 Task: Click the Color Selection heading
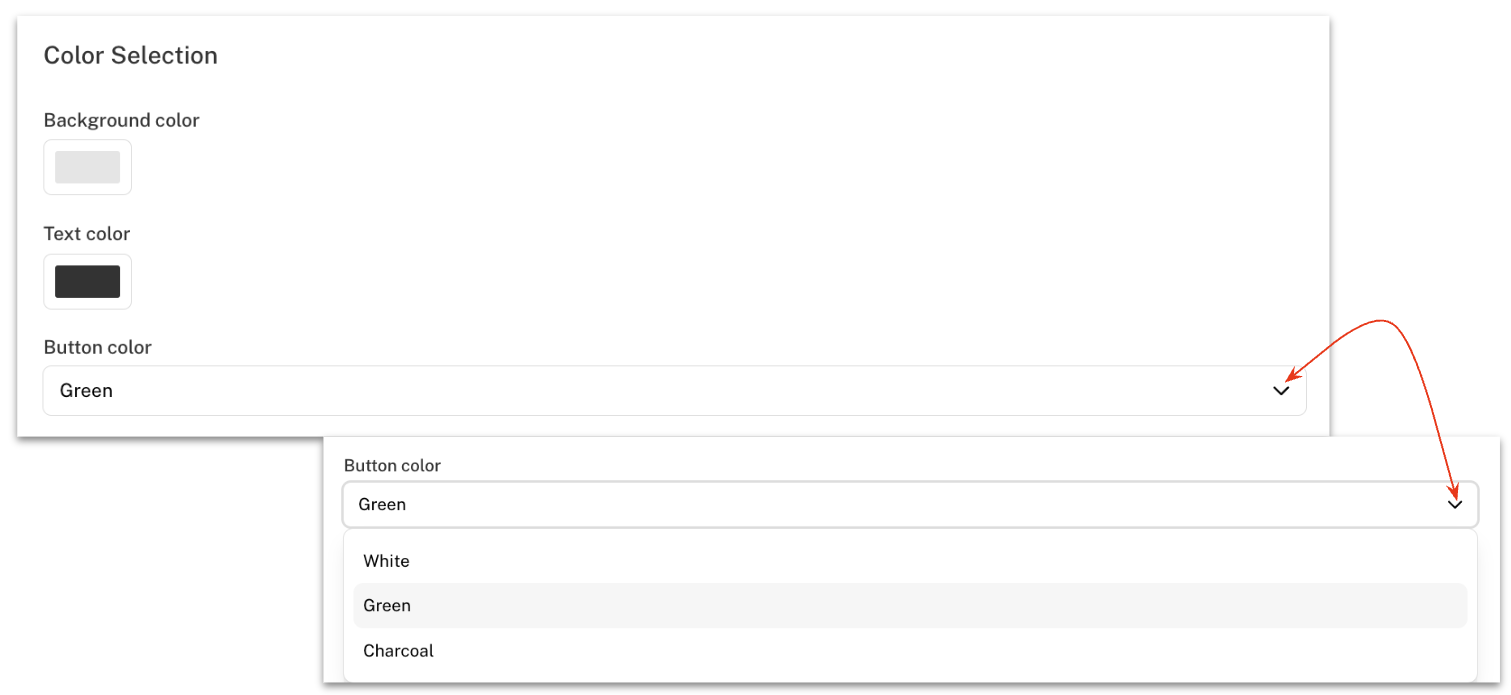tap(130, 56)
